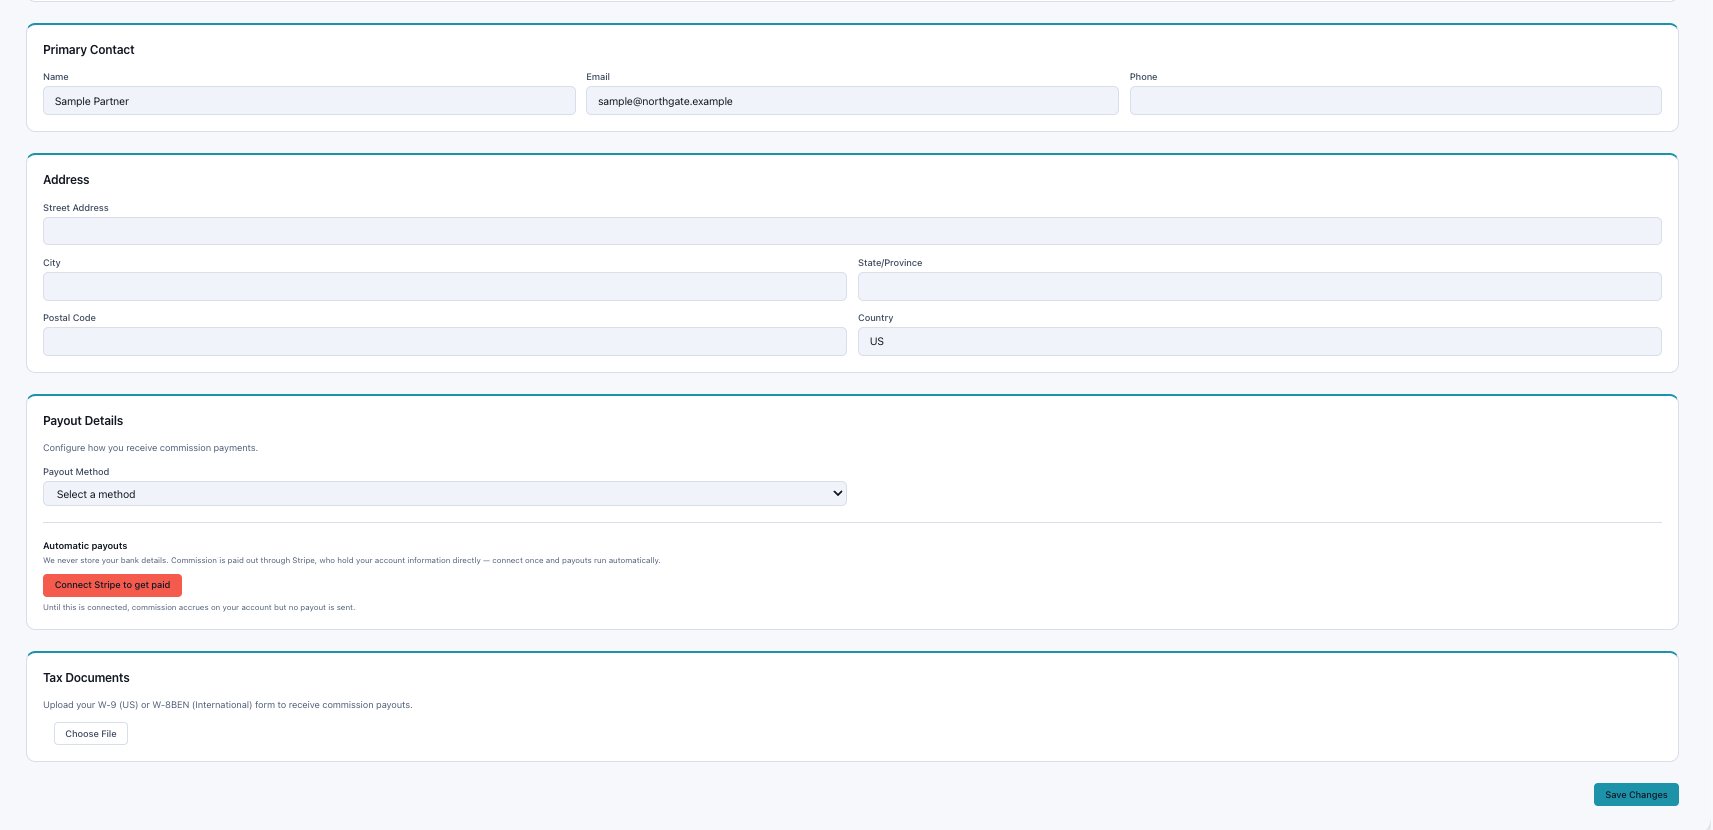Focus the empty Phone input field
The image size is (1713, 830).
tap(1396, 101)
